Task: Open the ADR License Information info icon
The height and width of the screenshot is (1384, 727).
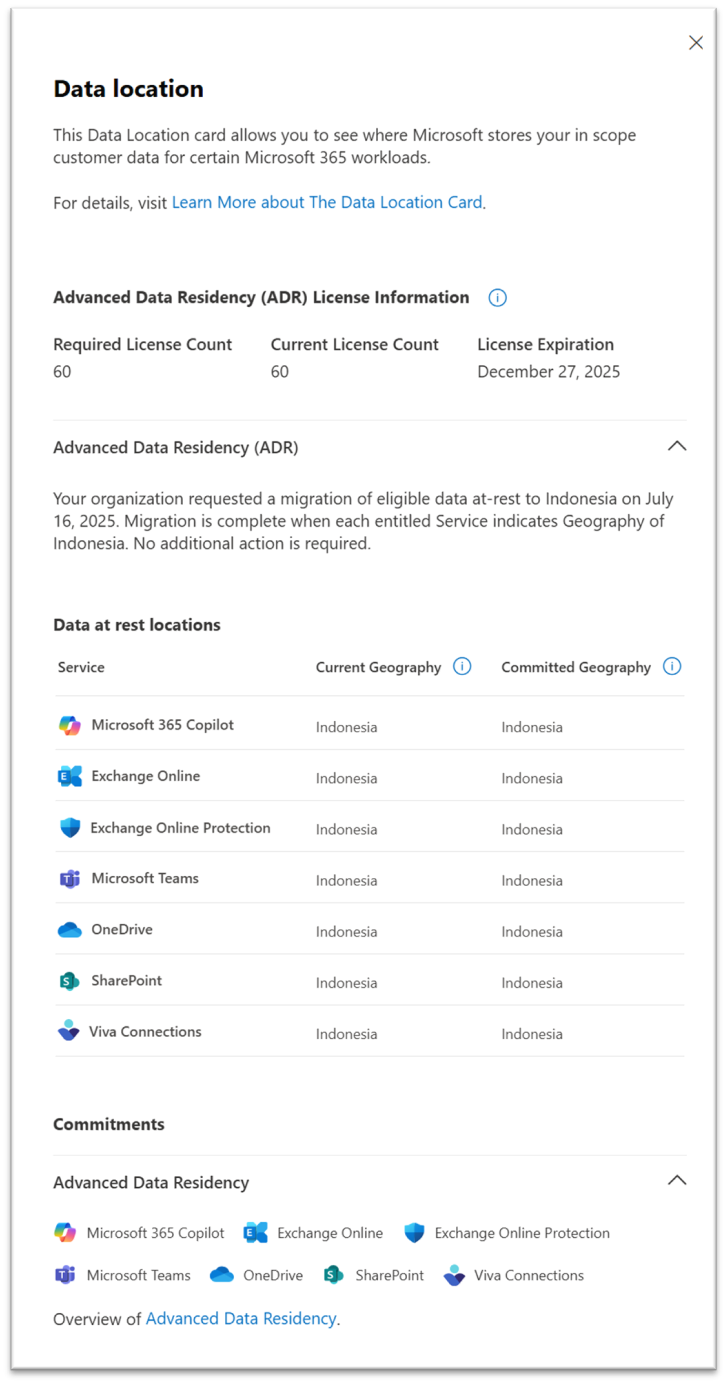Action: pos(497,297)
